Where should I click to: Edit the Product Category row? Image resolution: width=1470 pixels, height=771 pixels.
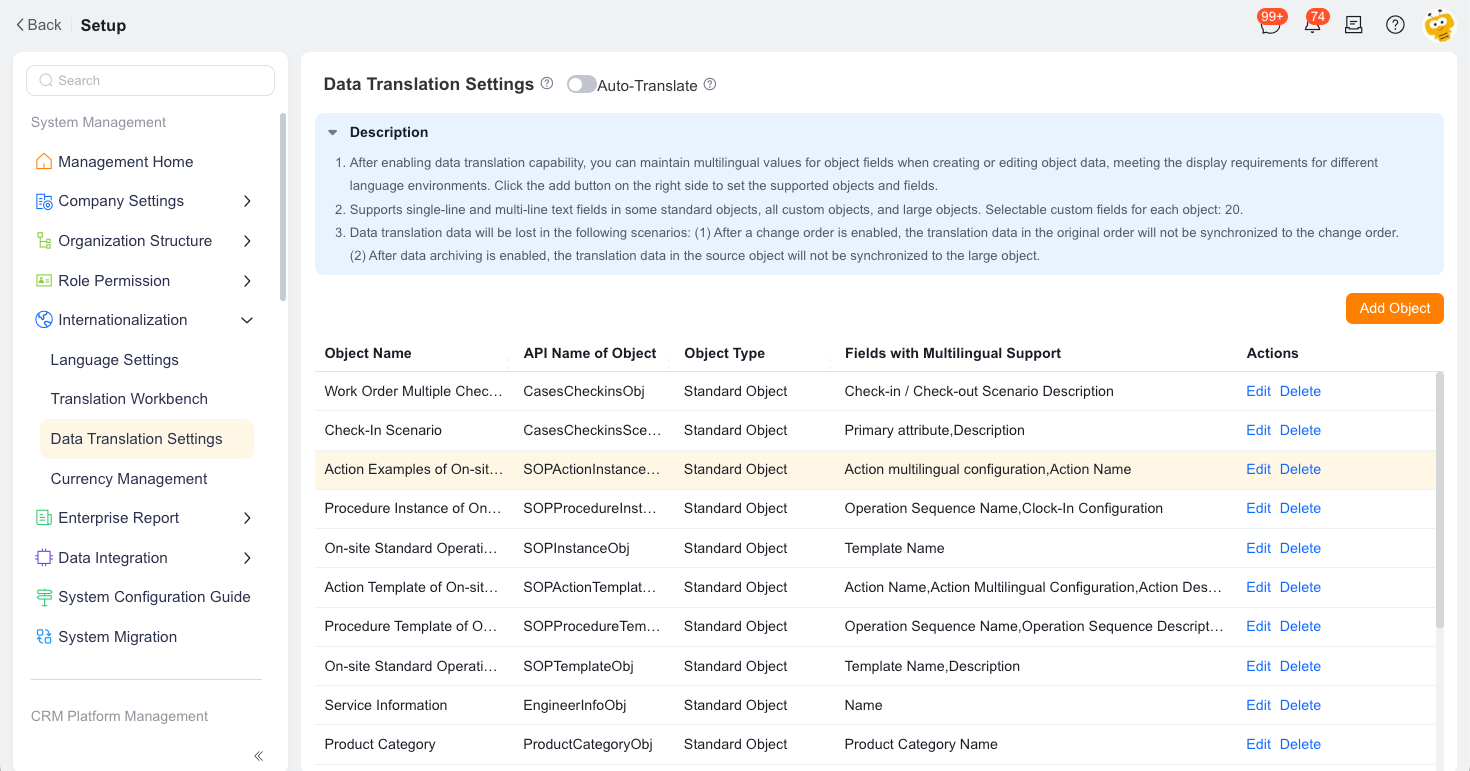pos(1258,744)
